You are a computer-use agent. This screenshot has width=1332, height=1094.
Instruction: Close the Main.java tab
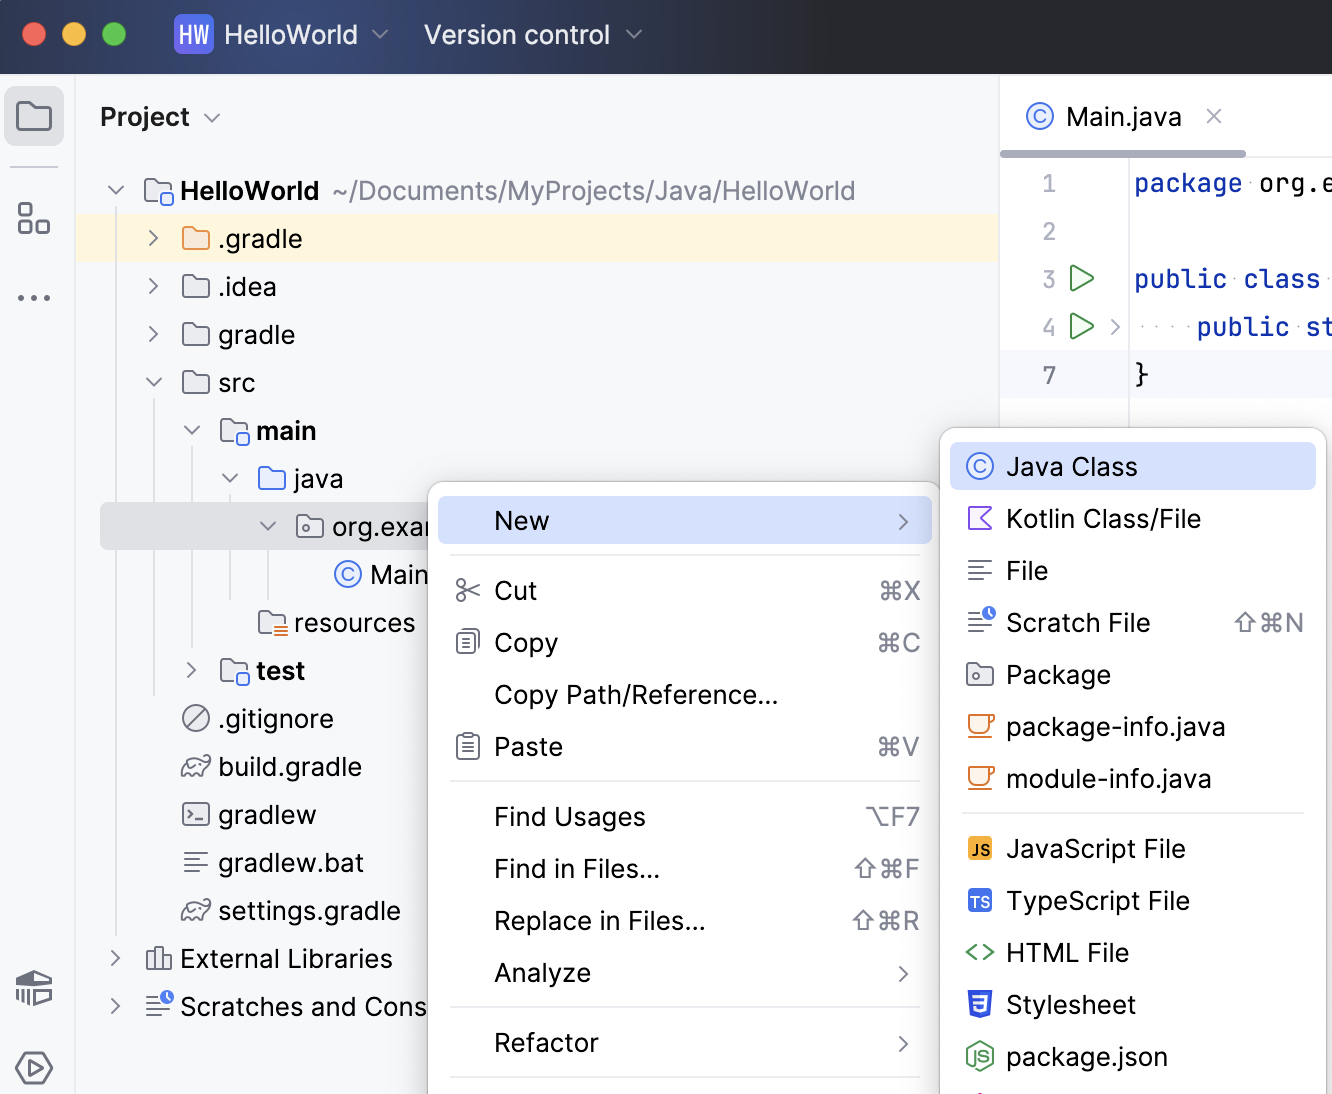pyautogui.click(x=1213, y=116)
